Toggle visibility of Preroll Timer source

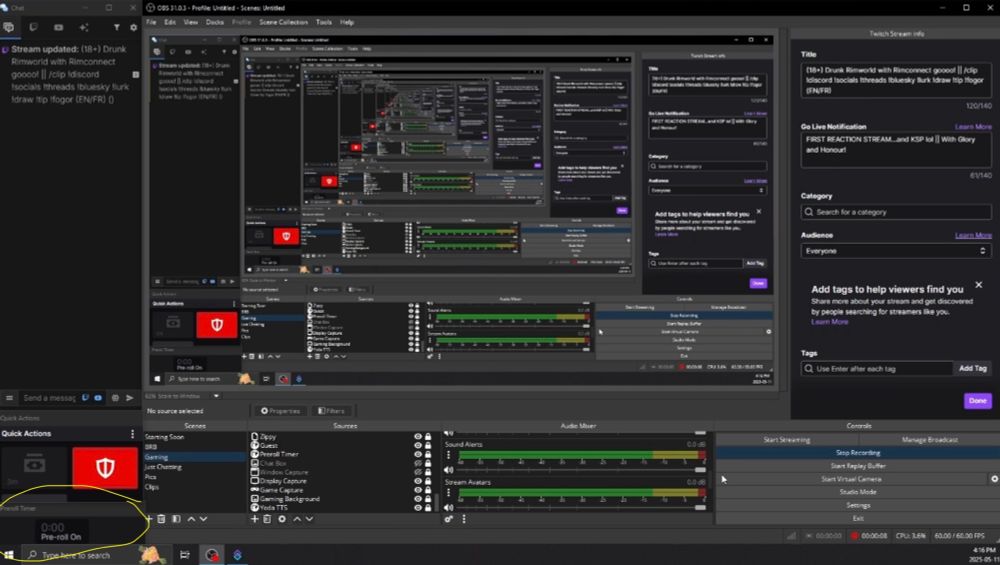click(x=418, y=455)
